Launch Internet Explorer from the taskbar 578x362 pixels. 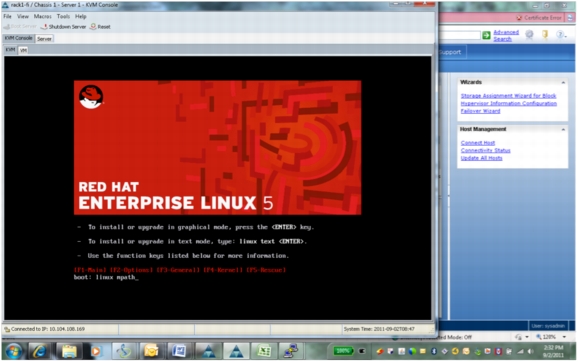(x=39, y=351)
